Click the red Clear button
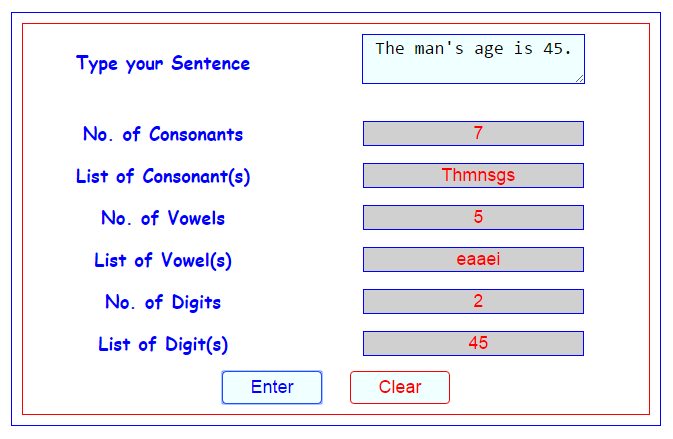Image resolution: width=673 pixels, height=439 pixels. (x=400, y=387)
